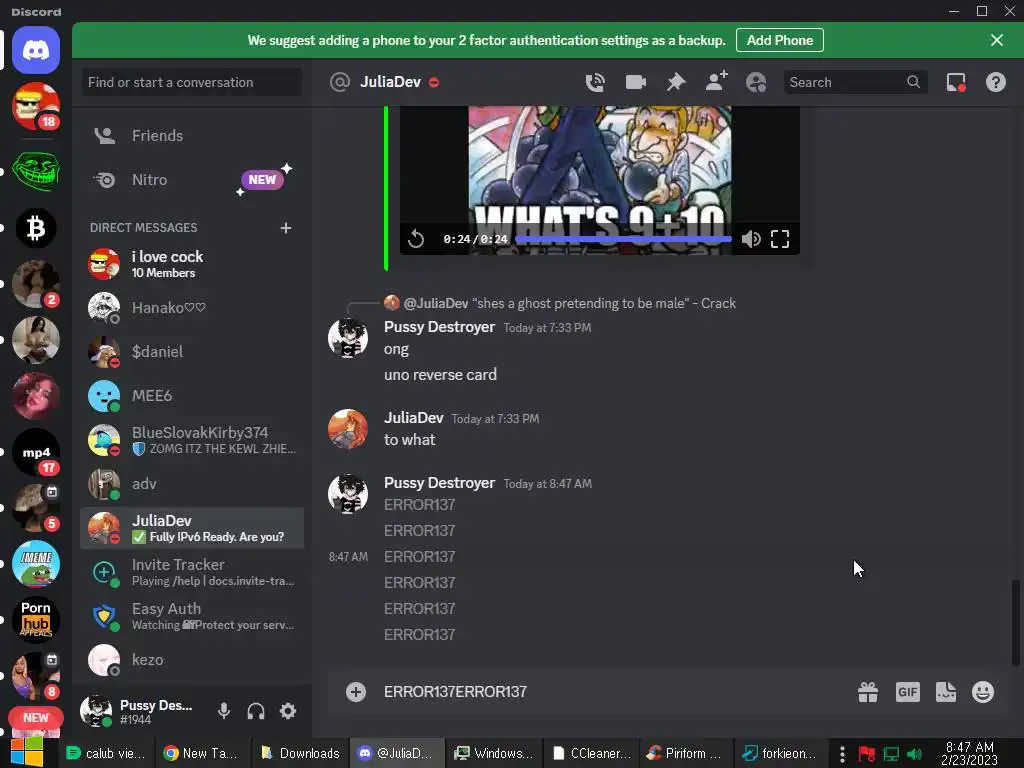1024x768 pixels.
Task: Open the sticker picker
Action: point(946,692)
